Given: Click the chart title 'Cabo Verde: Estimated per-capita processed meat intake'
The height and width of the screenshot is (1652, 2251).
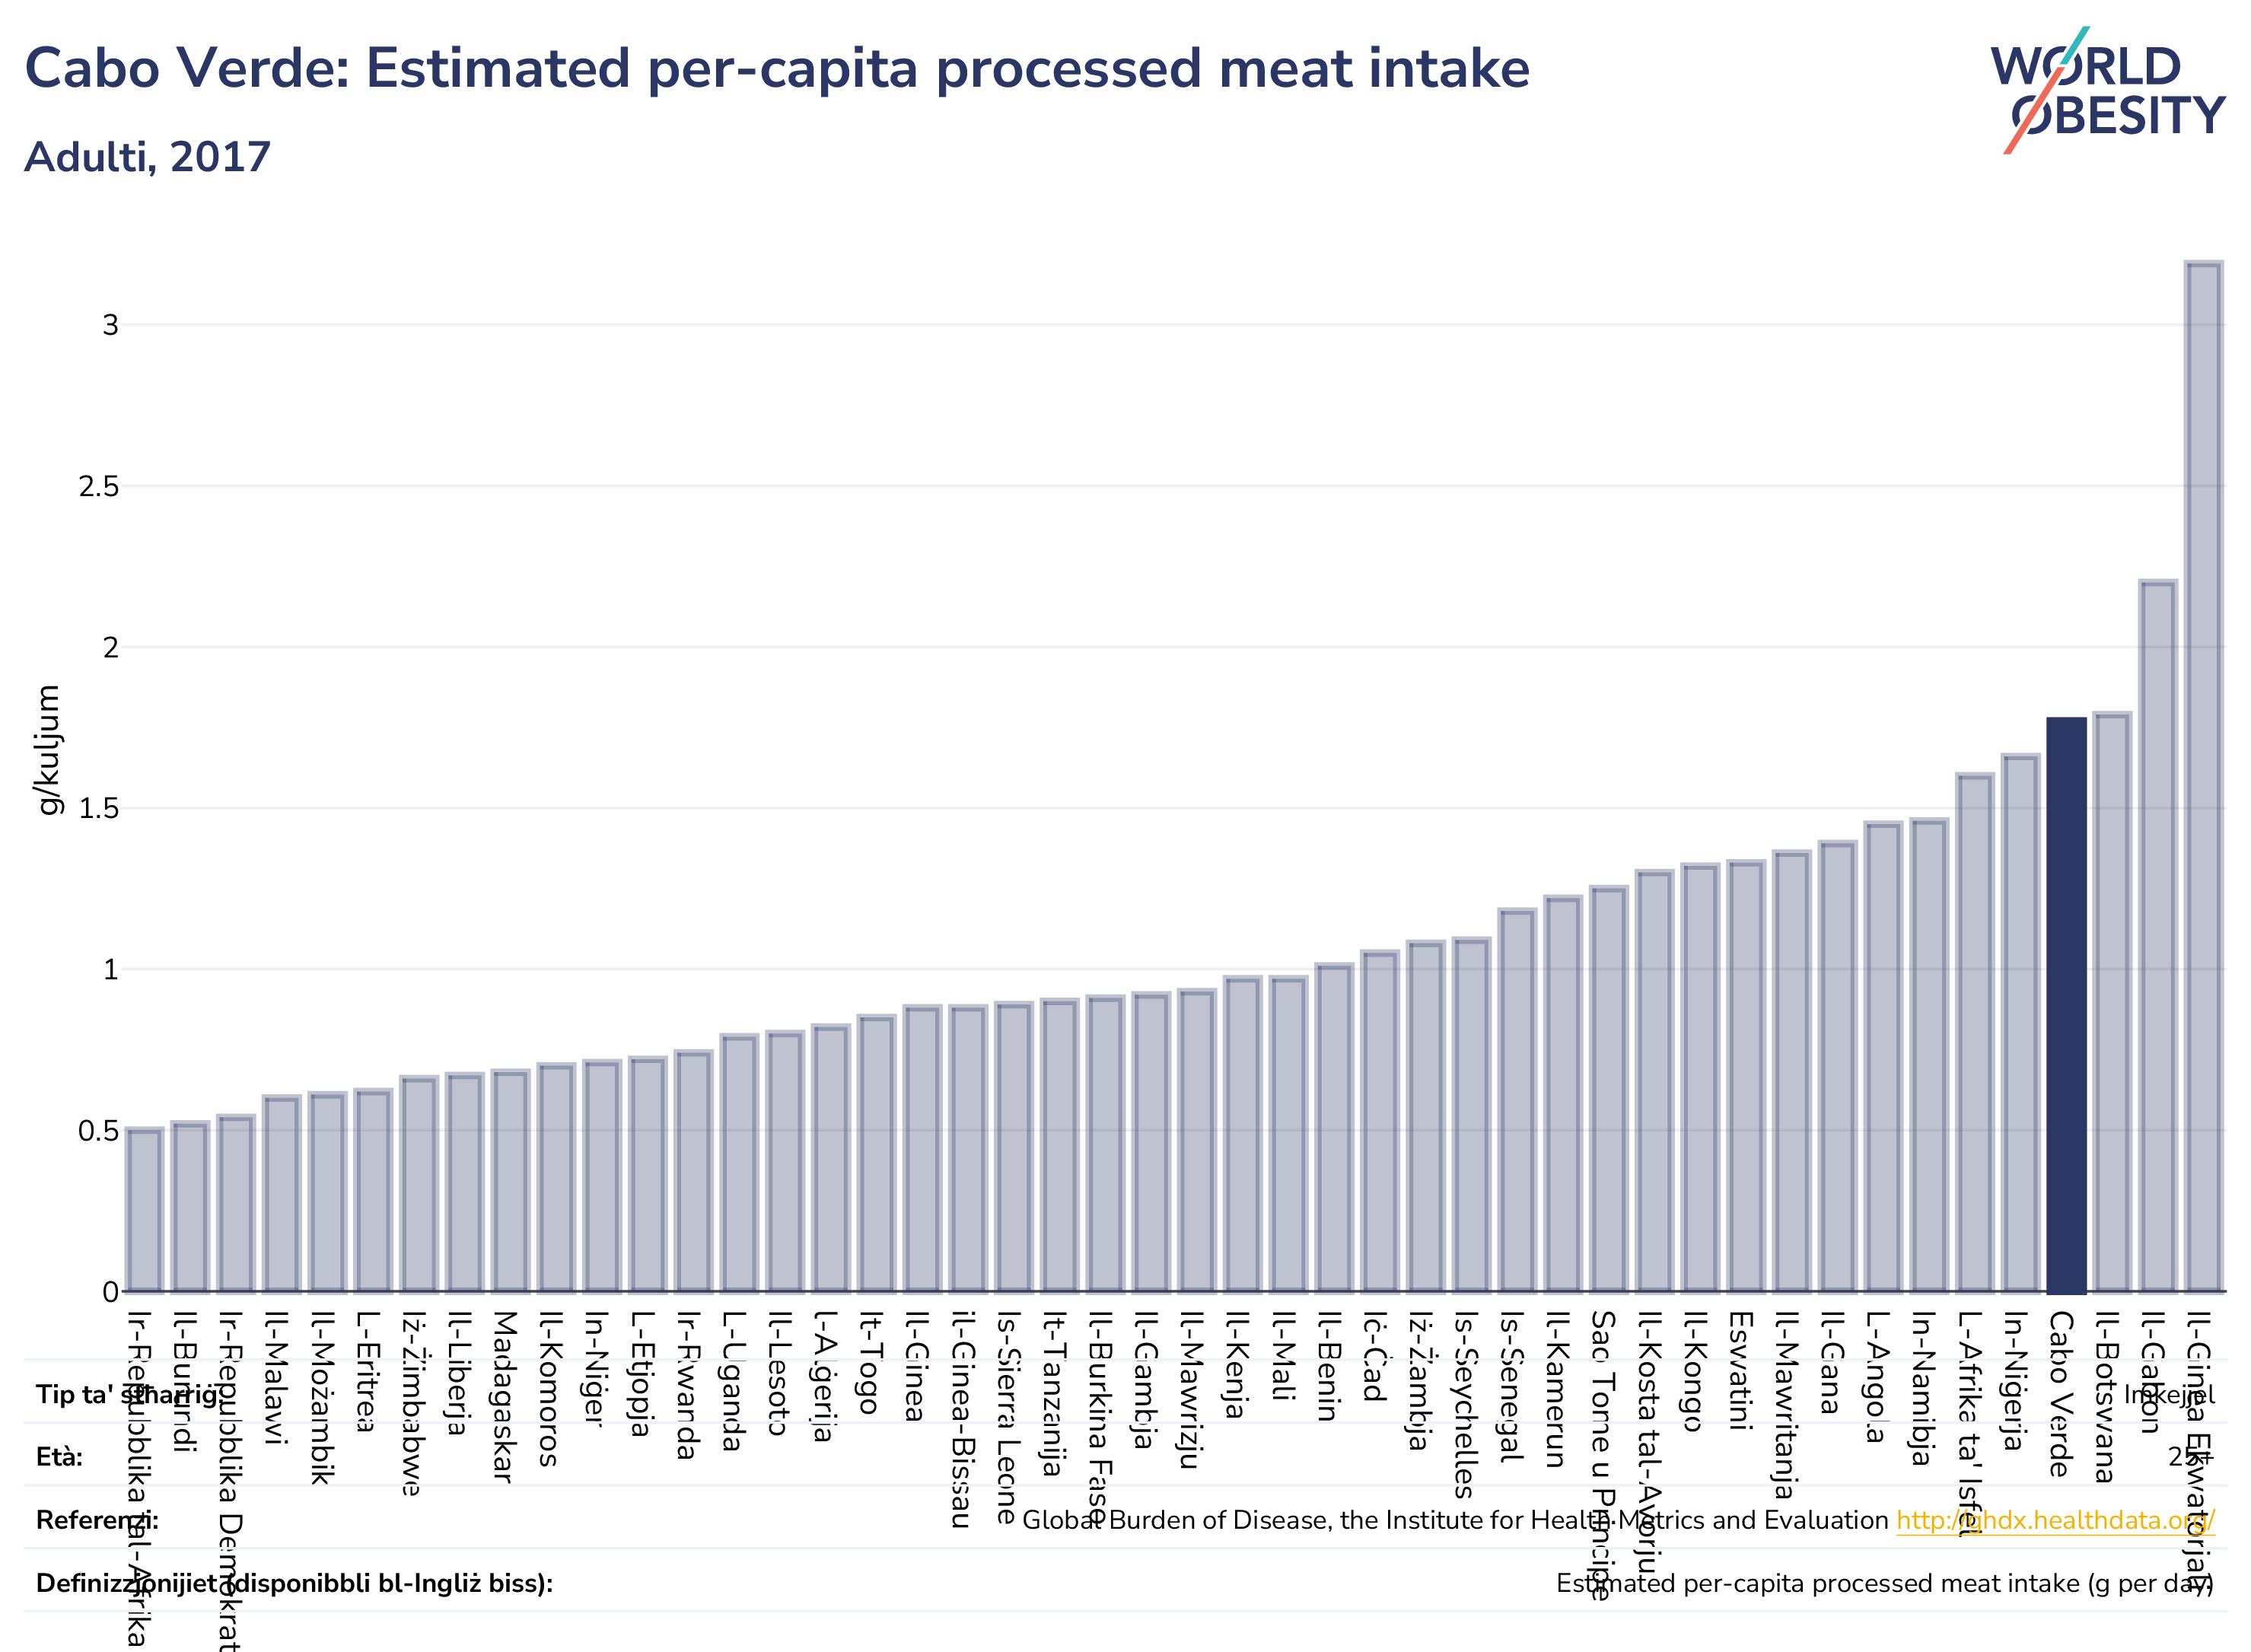Looking at the screenshot, I should coord(777,70).
